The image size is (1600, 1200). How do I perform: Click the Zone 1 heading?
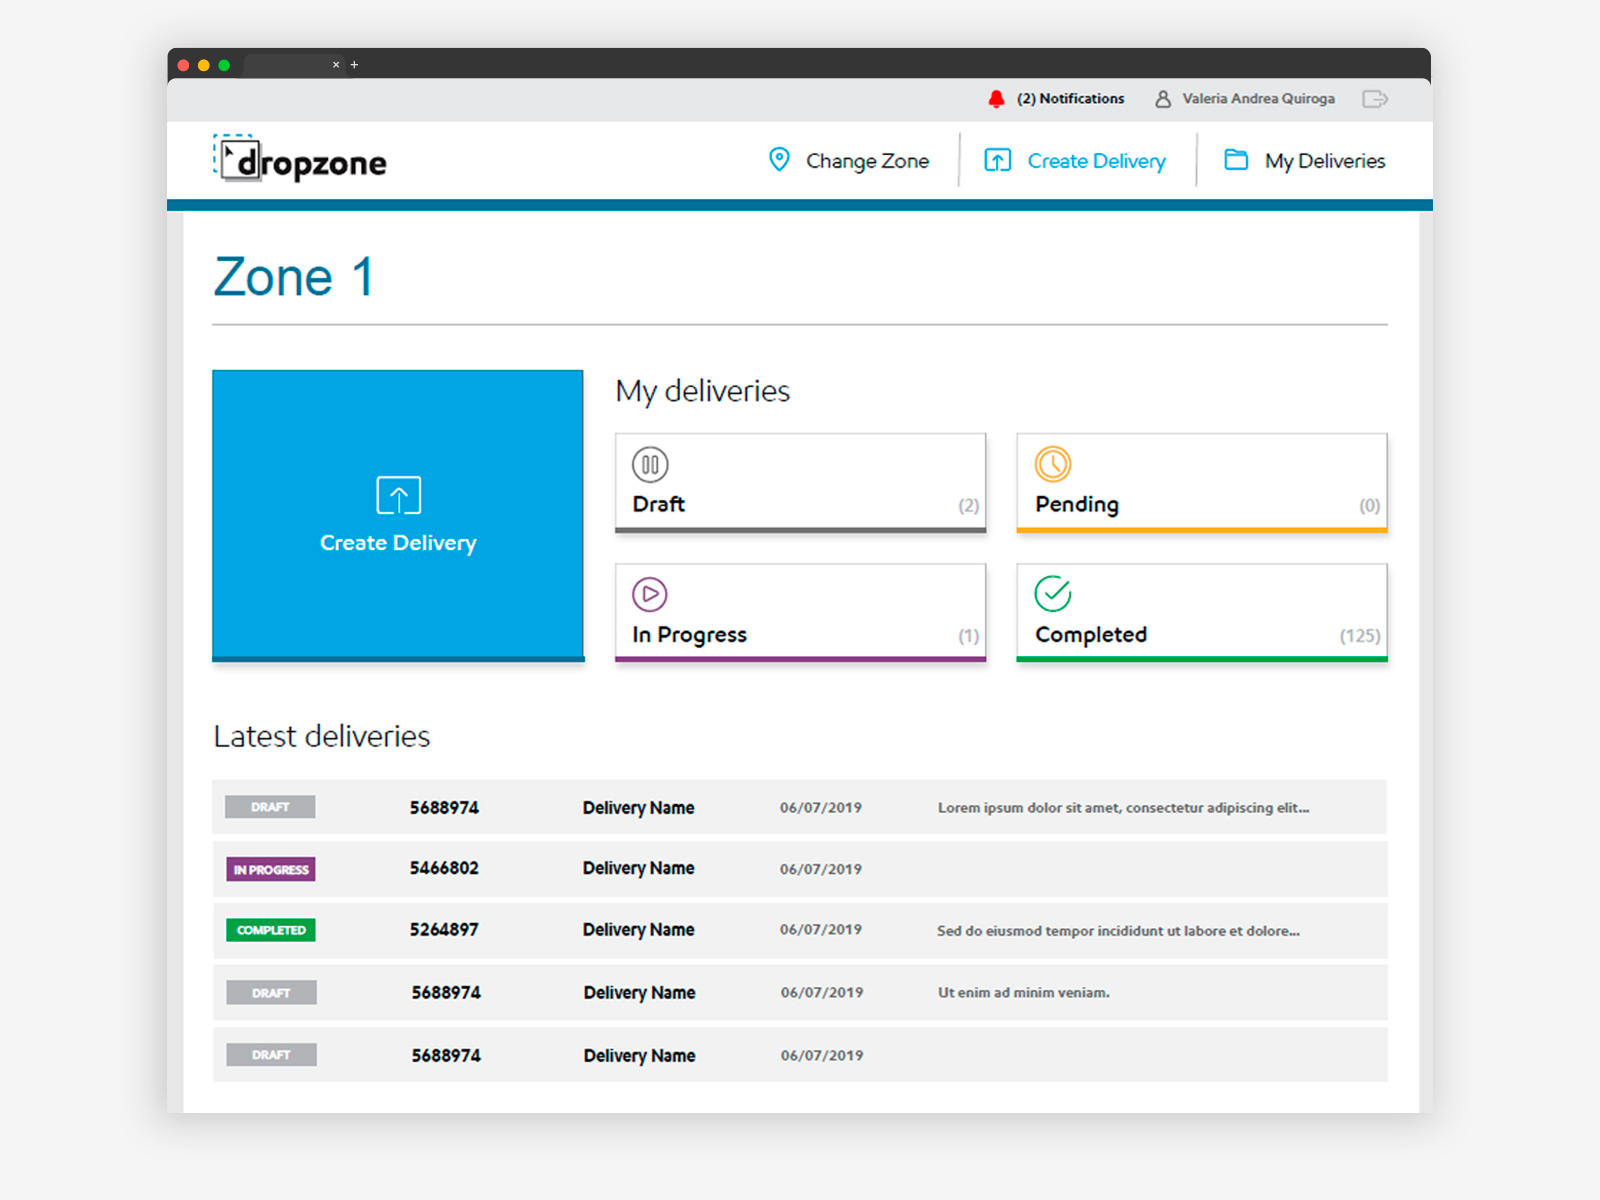click(x=293, y=277)
